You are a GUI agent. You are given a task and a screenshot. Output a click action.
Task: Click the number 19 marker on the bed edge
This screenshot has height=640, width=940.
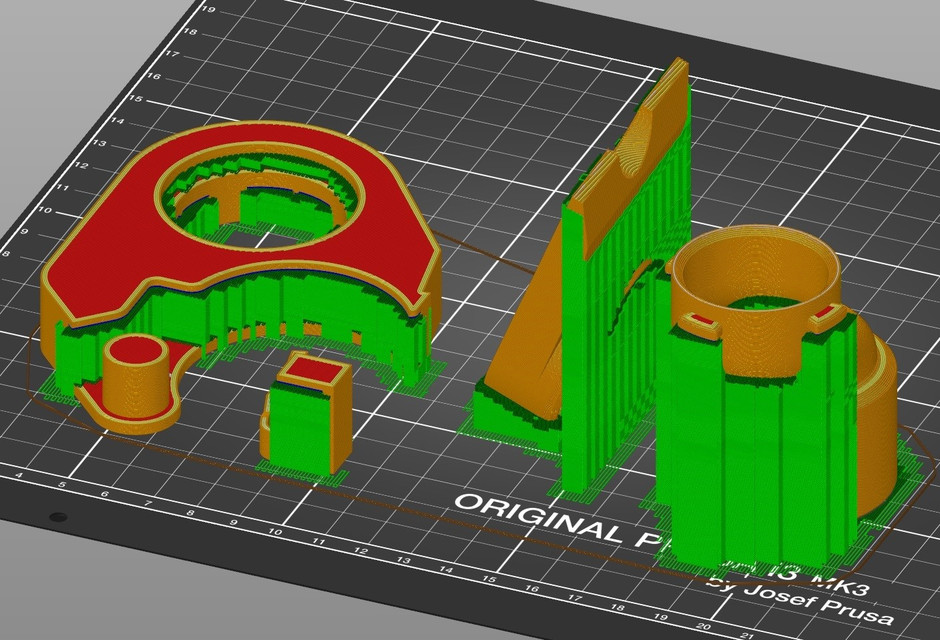(207, 10)
